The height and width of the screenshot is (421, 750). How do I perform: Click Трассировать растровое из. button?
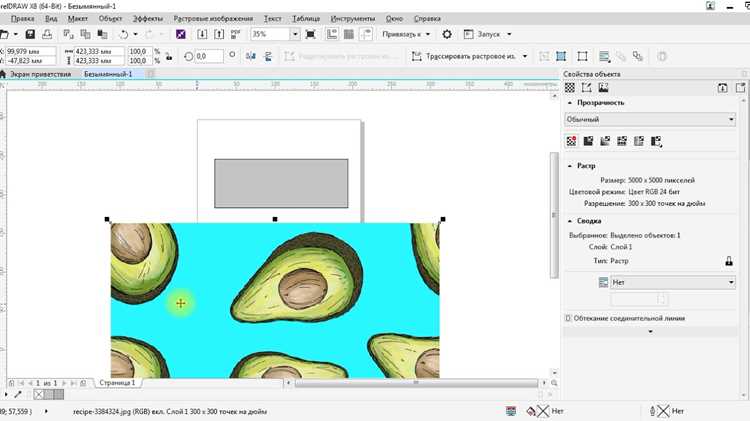(464, 56)
